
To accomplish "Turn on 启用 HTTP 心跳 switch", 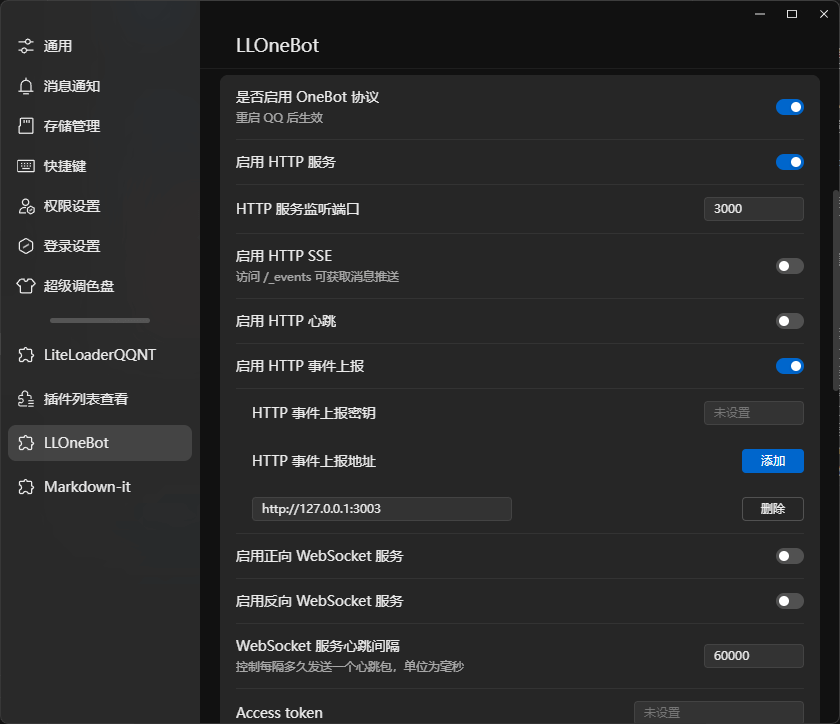I will [x=790, y=321].
